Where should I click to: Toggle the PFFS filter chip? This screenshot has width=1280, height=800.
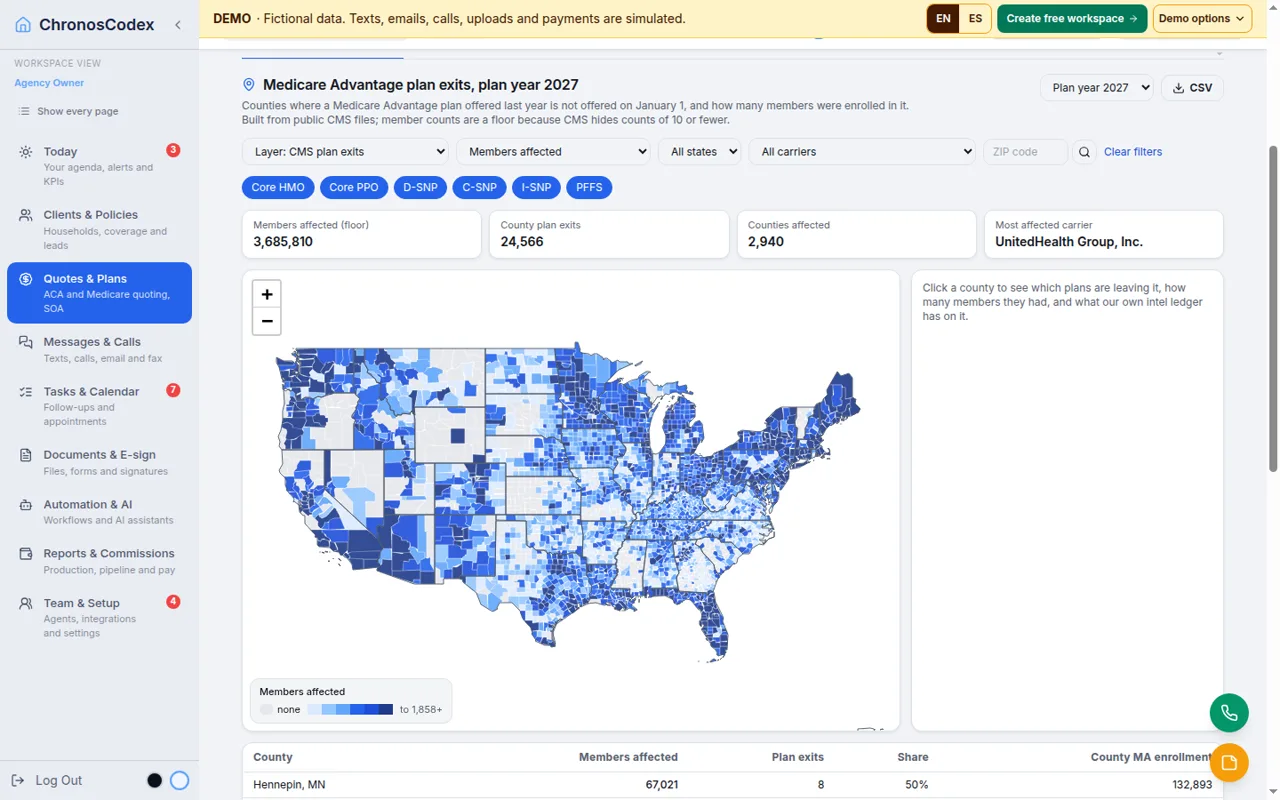point(589,187)
